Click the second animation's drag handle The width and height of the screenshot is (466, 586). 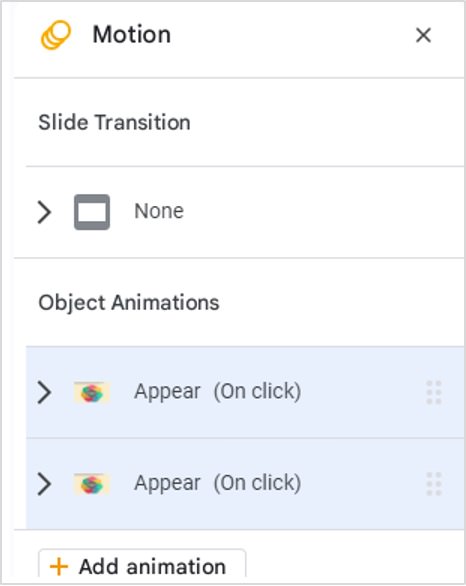[434, 484]
